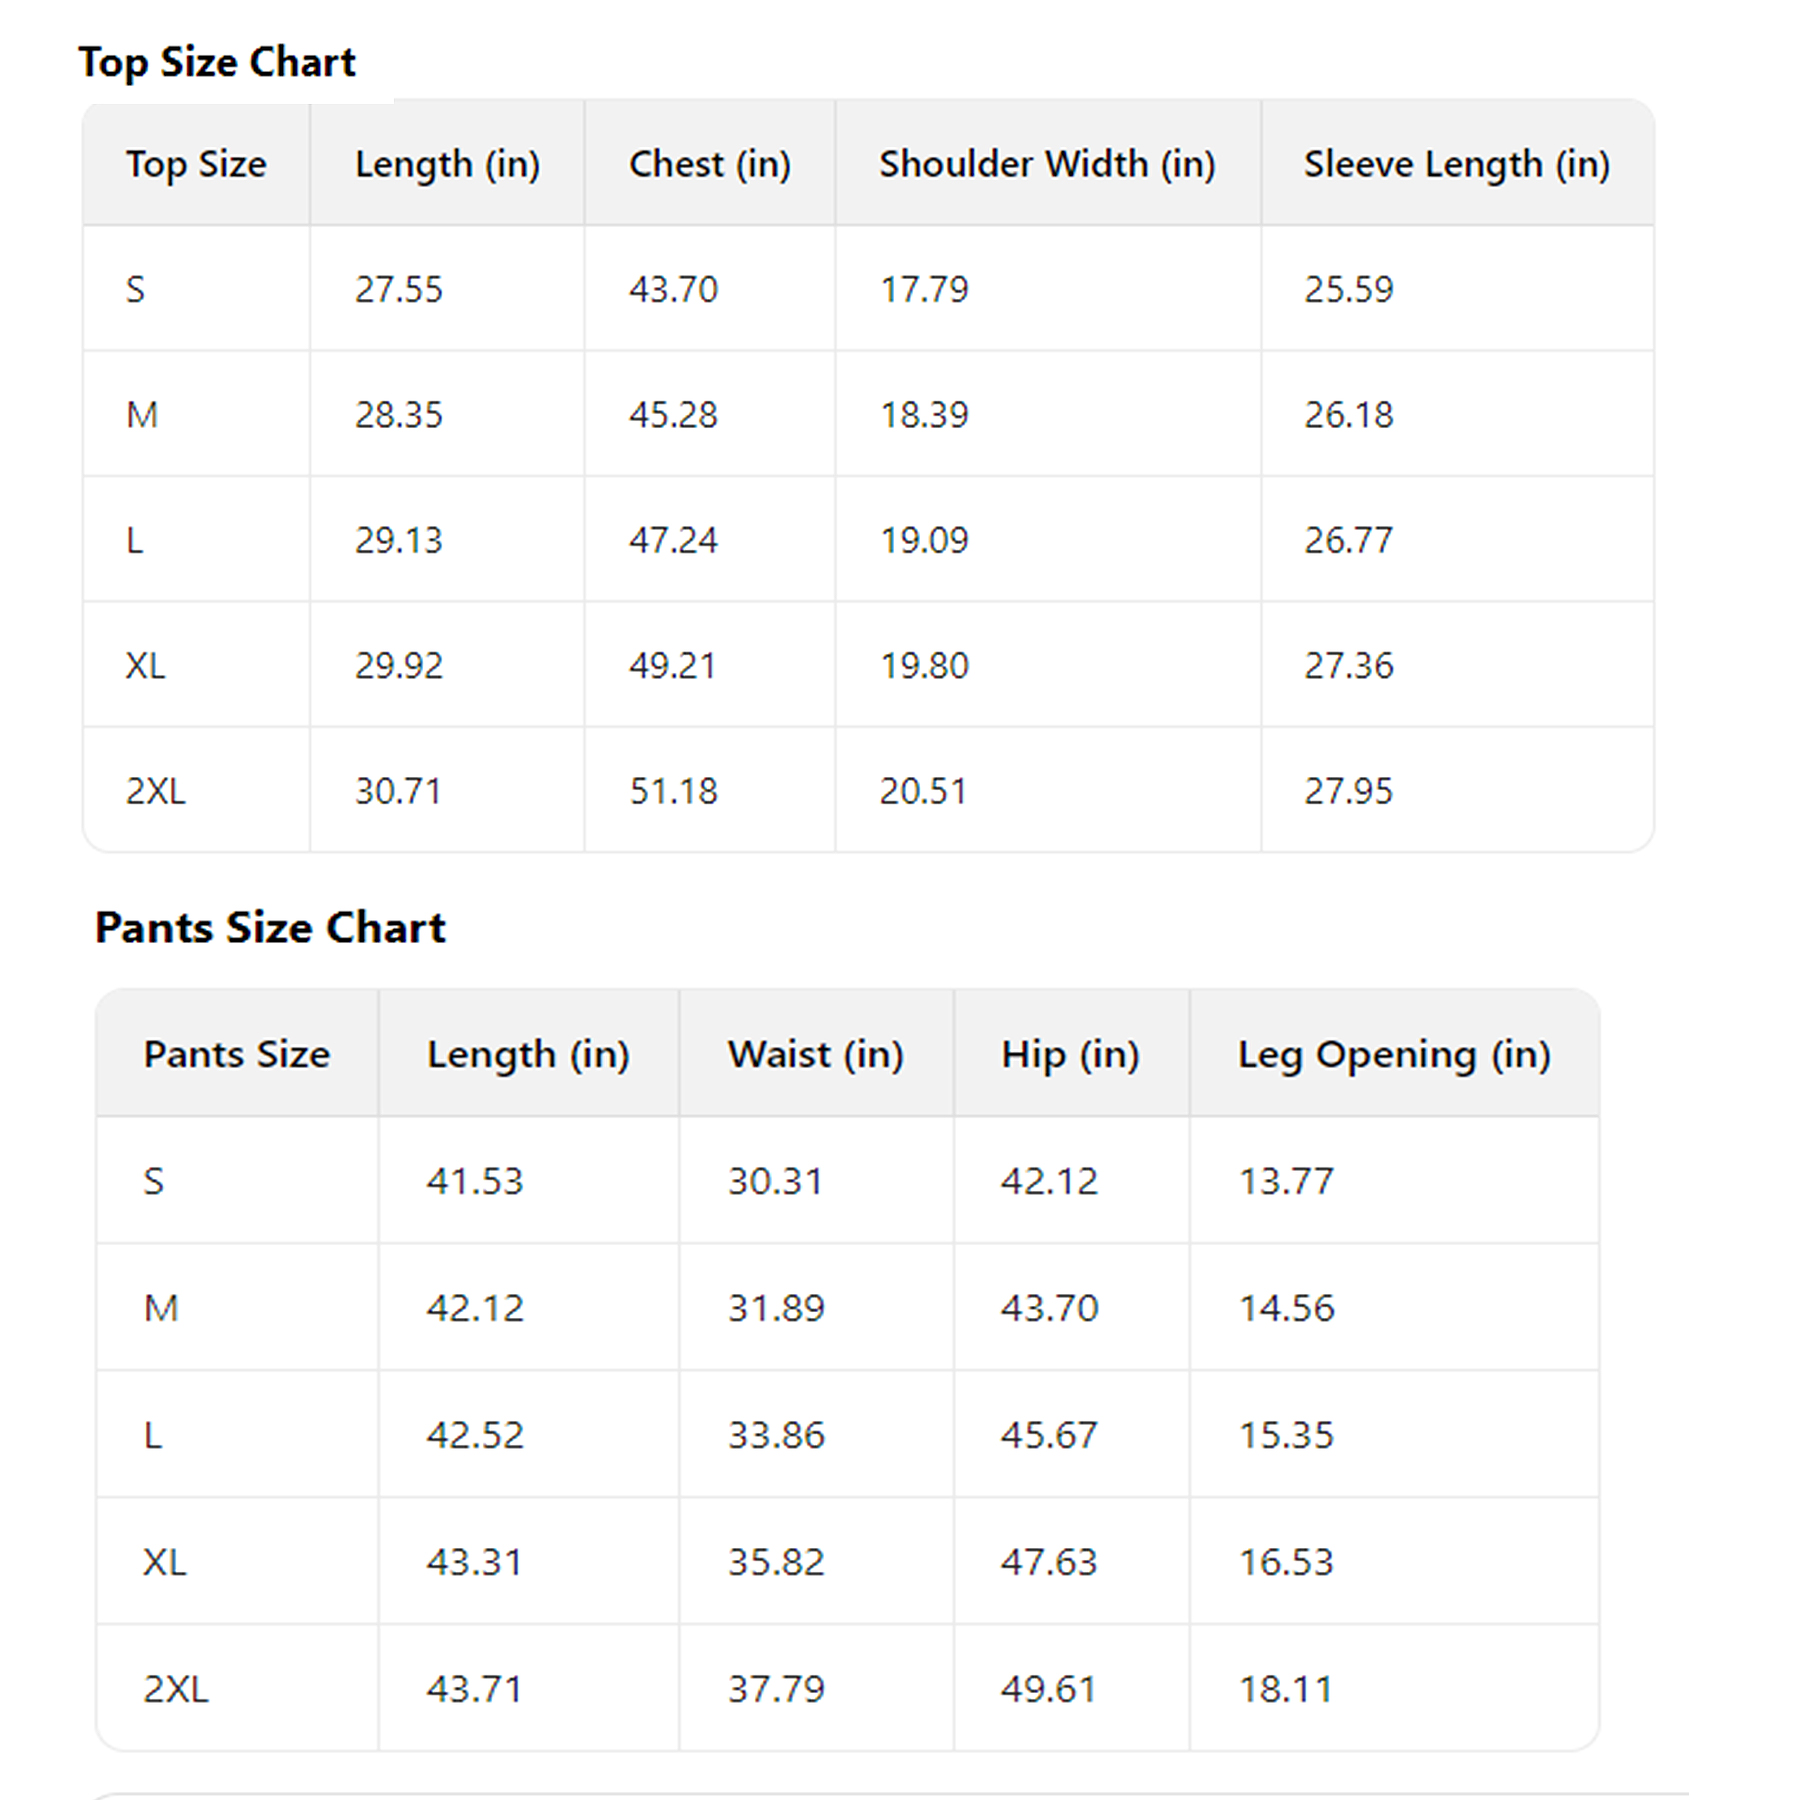This screenshot has height=1800, width=1800.
Task: Click the Top Size column header
Action: click(196, 164)
